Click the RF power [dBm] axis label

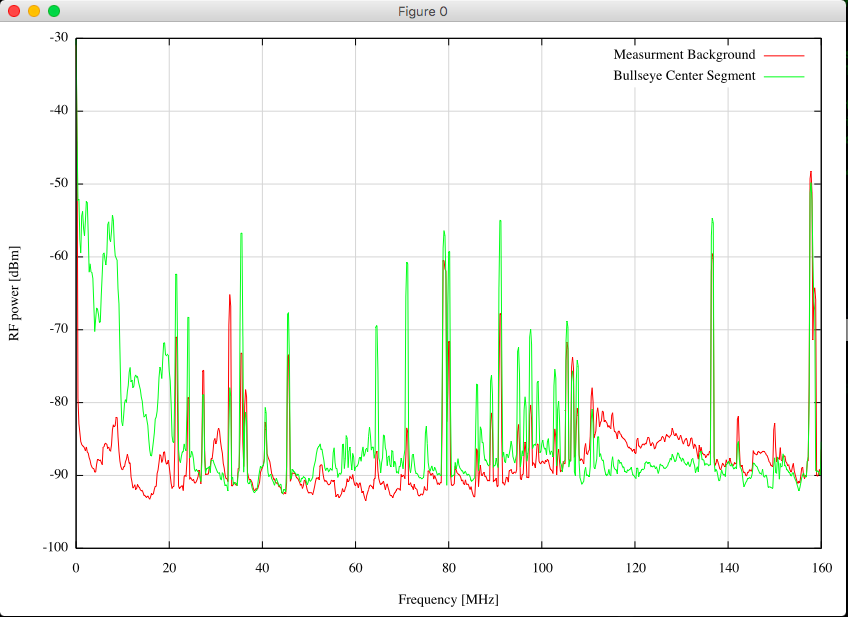[x=14, y=293]
